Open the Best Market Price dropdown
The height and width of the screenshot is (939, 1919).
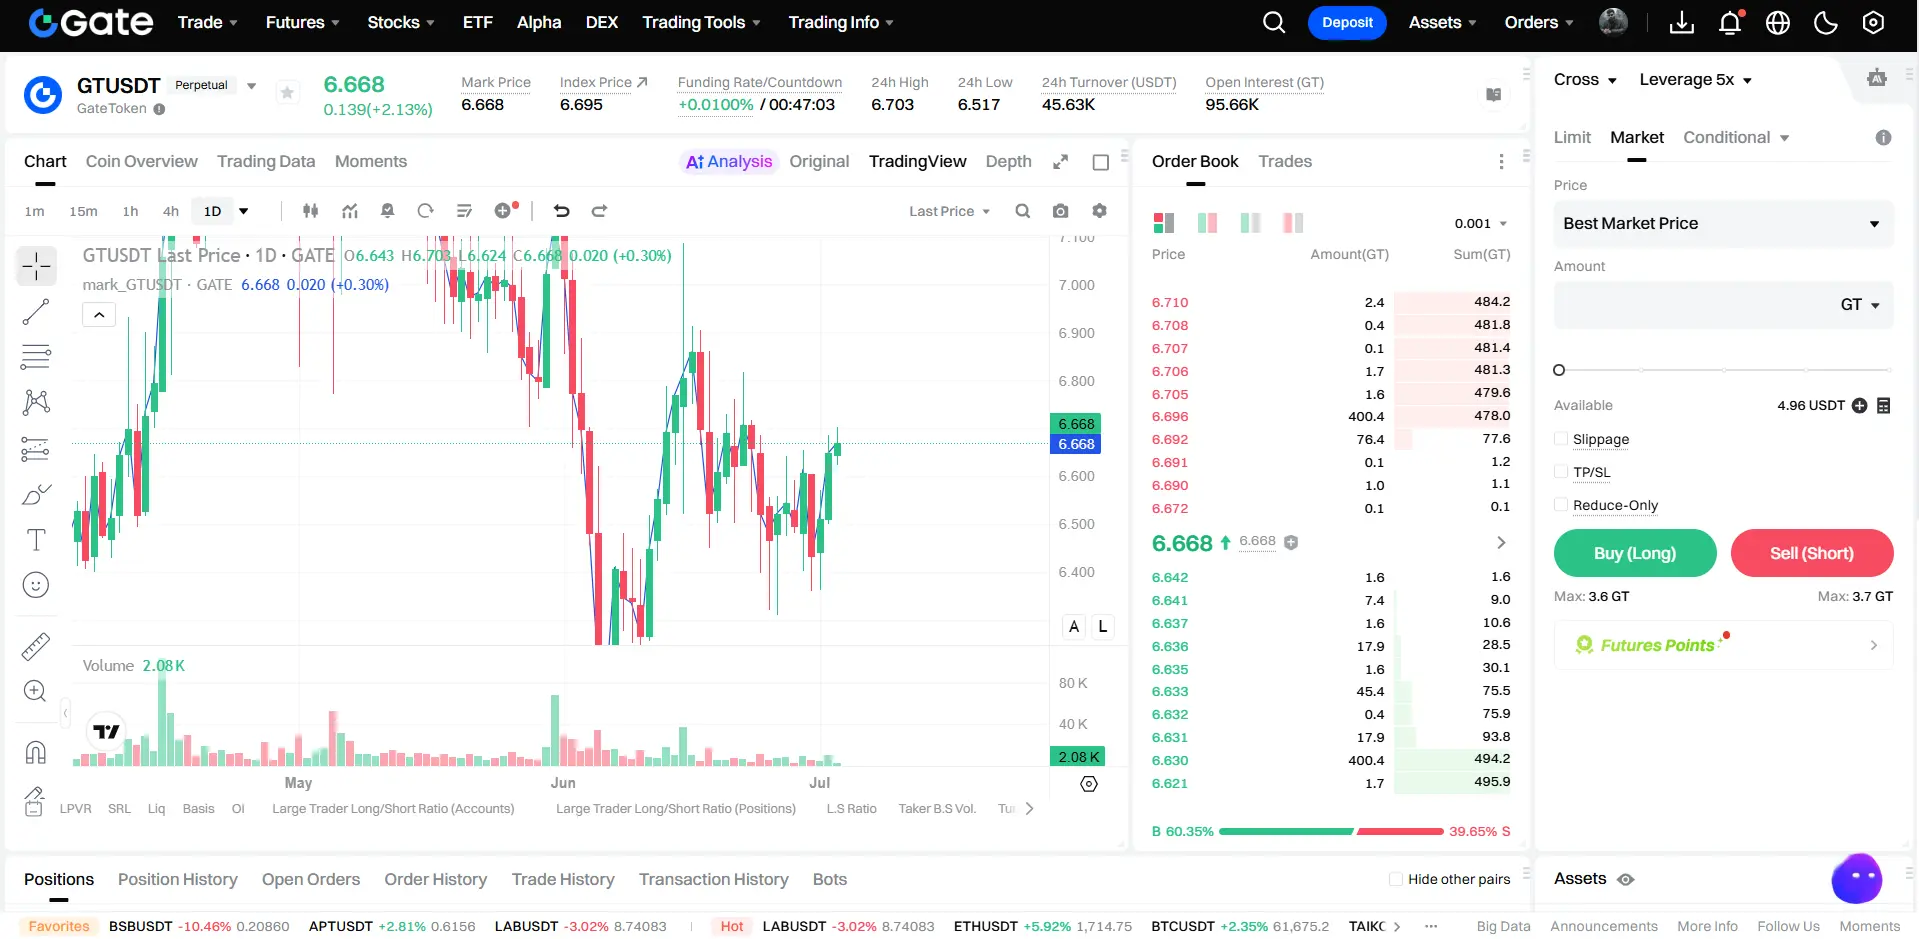(x=1723, y=224)
